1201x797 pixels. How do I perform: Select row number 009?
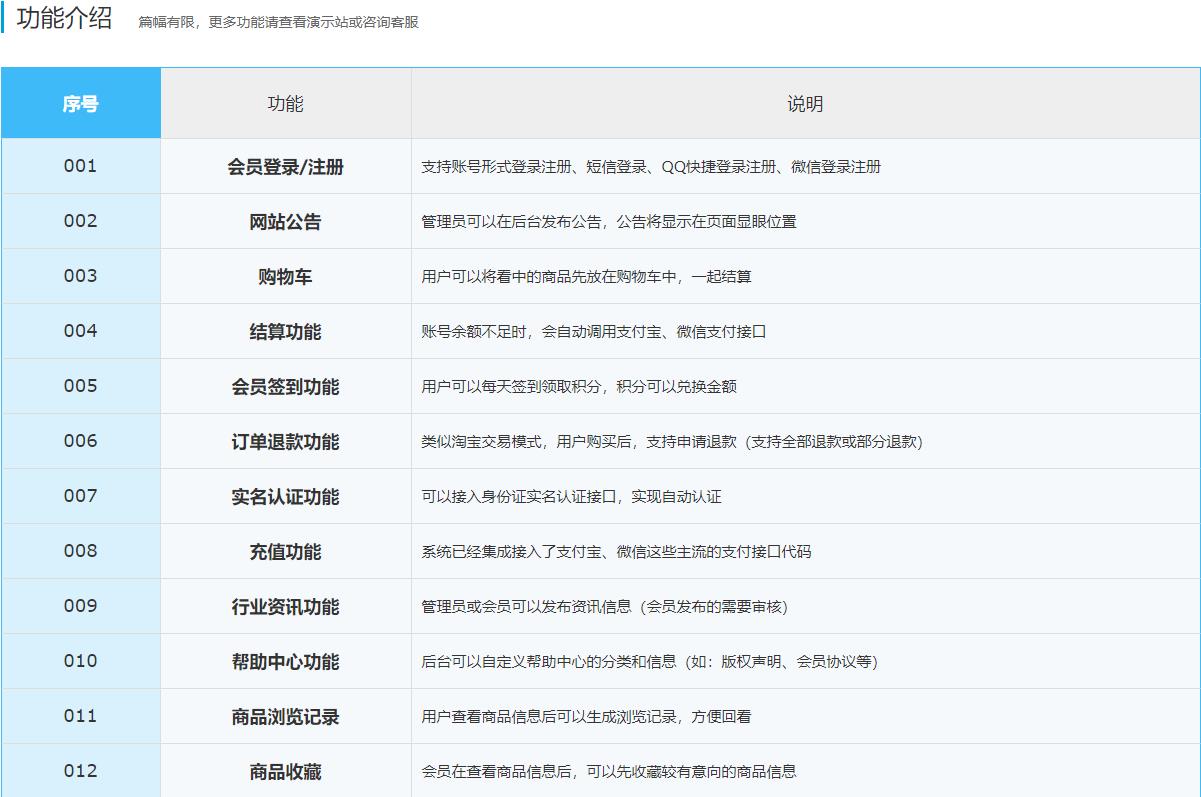click(x=81, y=606)
